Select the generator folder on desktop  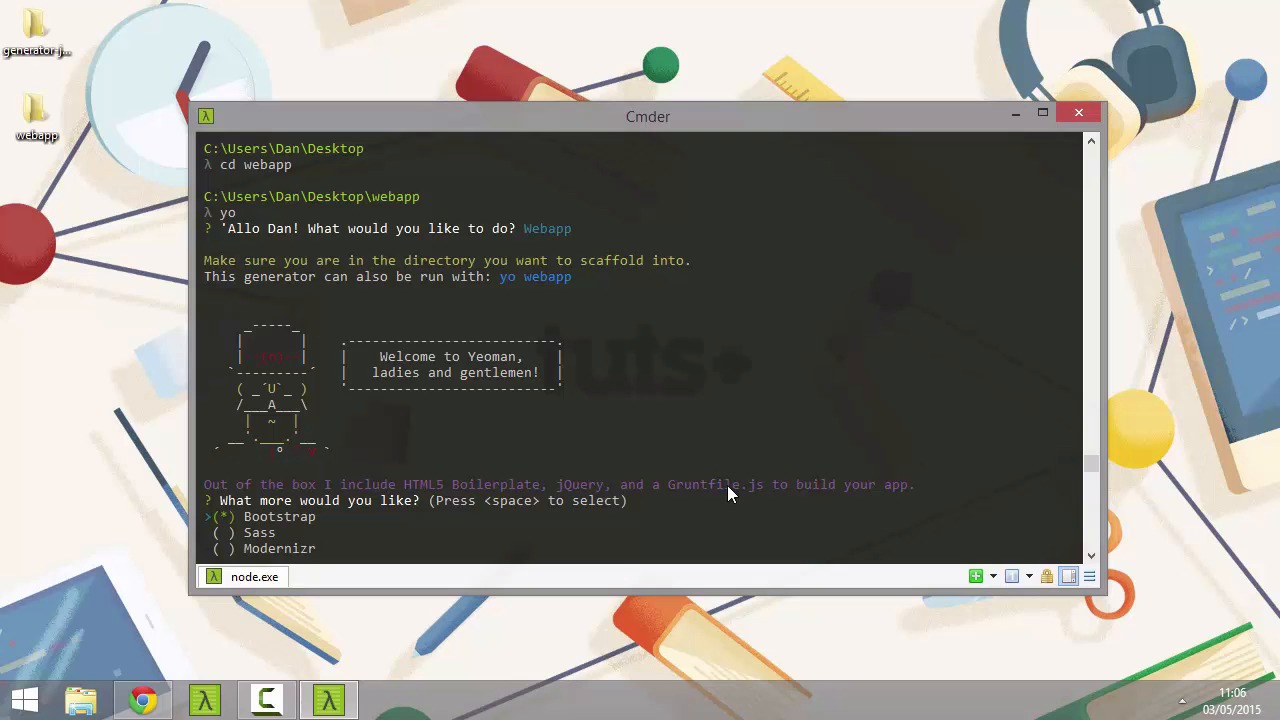[36, 33]
